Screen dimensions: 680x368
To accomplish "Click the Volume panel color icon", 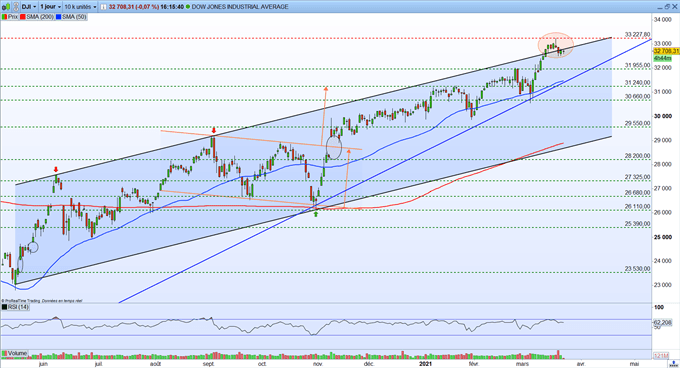I will tap(4, 353).
